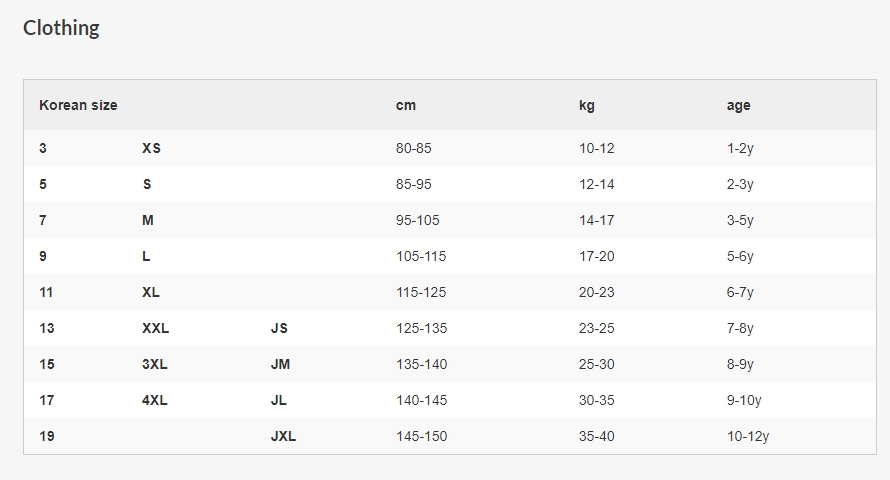Click the JS junior size label

tap(279, 328)
